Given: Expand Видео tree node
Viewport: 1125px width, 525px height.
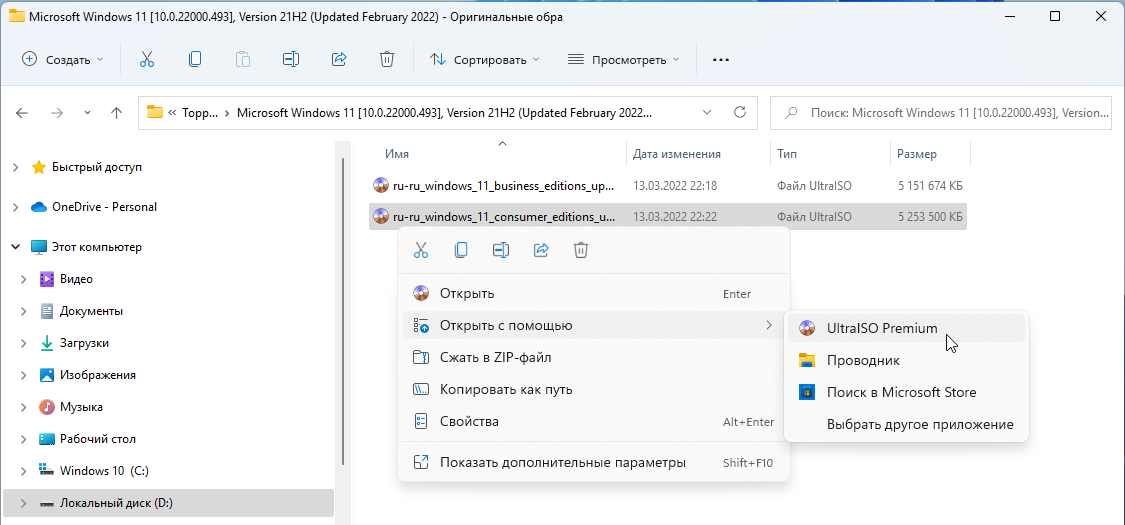Looking at the screenshot, I should (x=24, y=279).
